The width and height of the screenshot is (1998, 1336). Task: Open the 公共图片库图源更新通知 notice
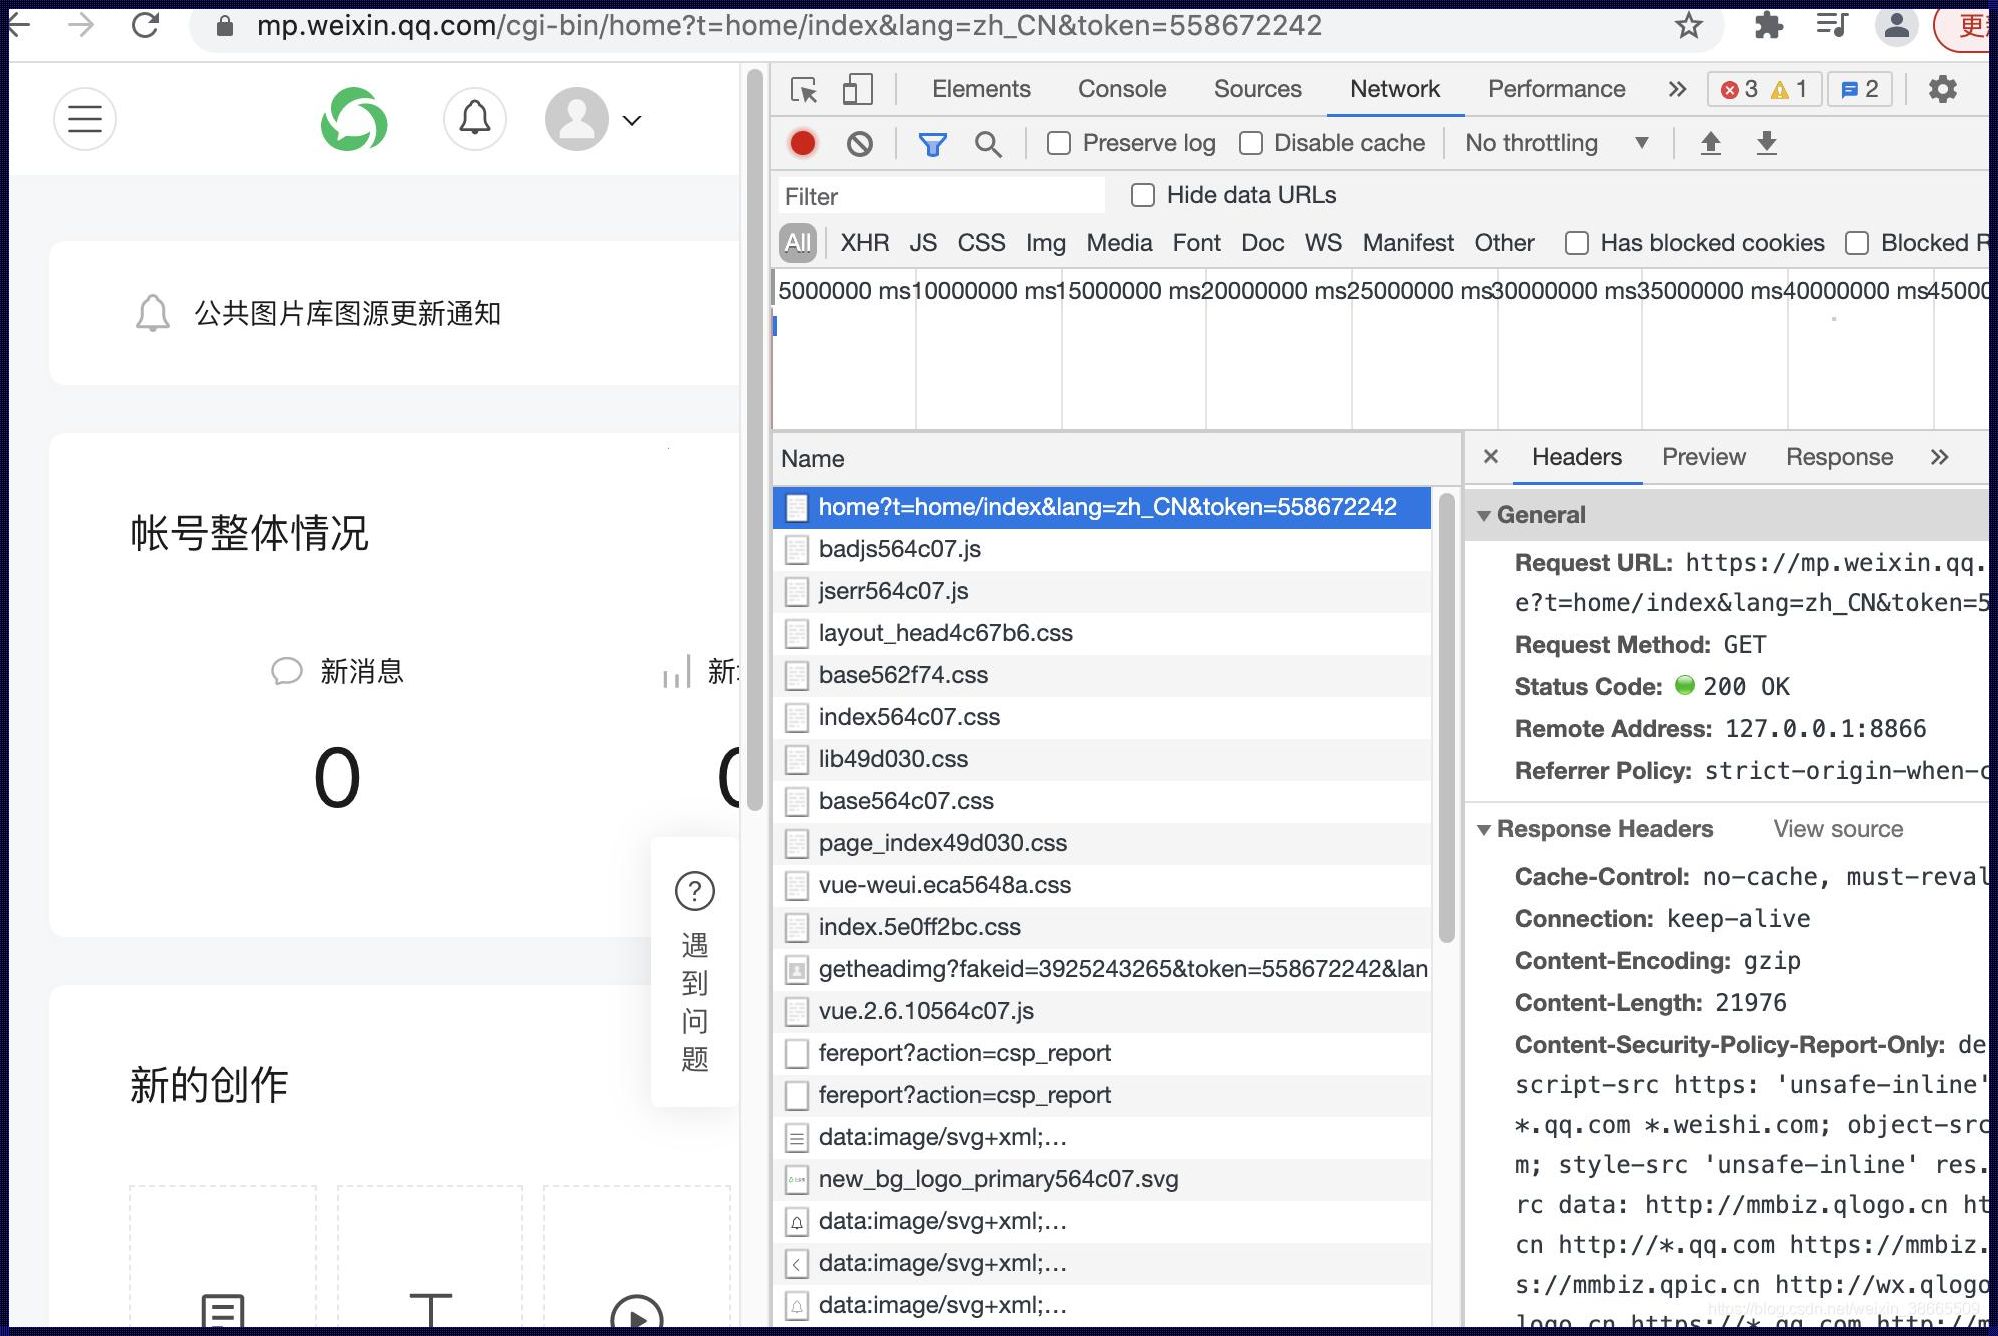[x=347, y=313]
